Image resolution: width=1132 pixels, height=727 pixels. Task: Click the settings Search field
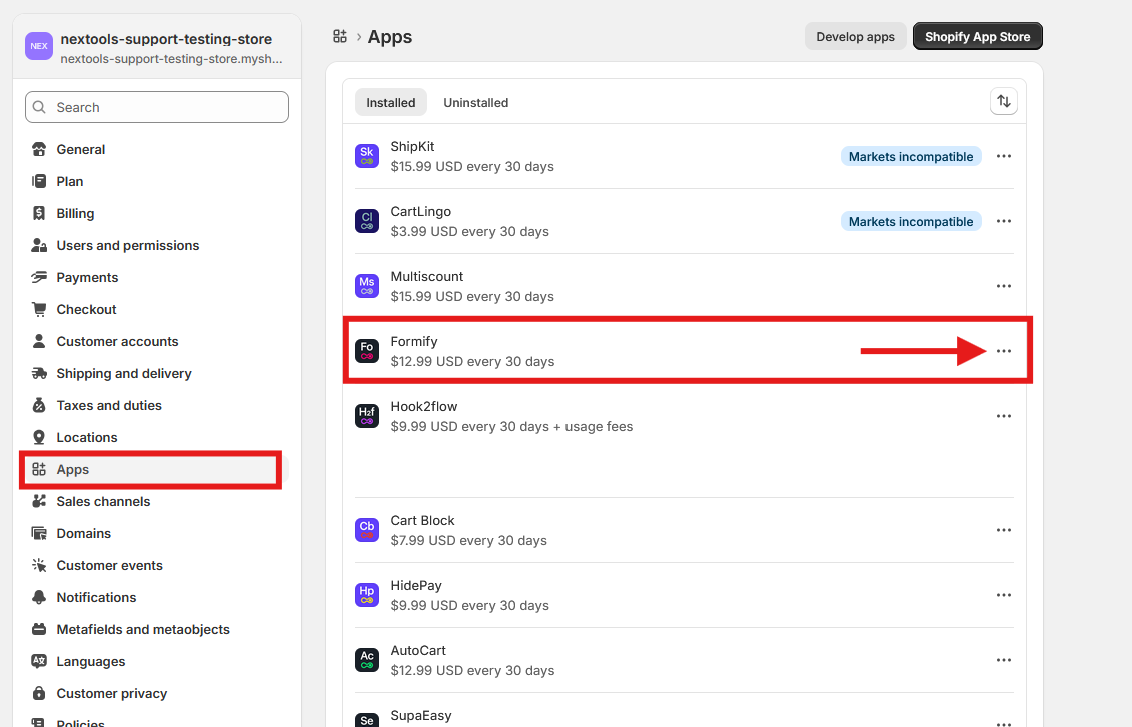click(157, 107)
